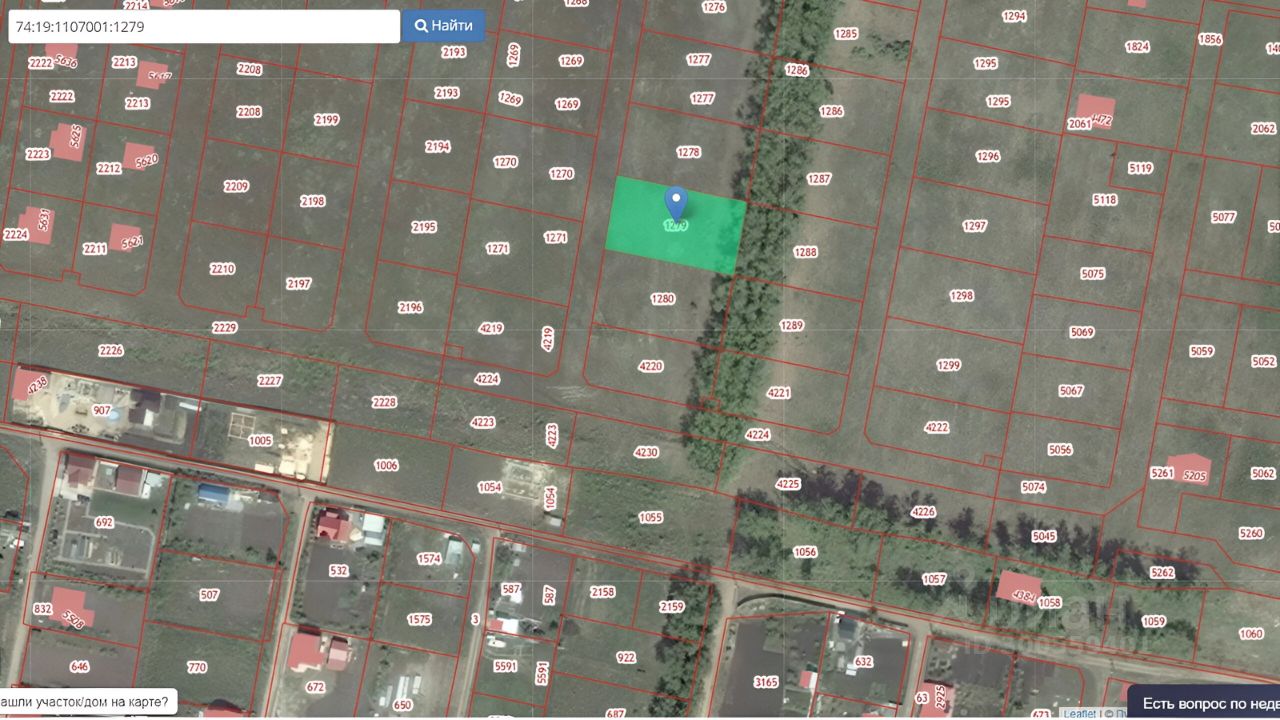1280x720 pixels.
Task: Select parcel label 5067
Action: click(1071, 391)
